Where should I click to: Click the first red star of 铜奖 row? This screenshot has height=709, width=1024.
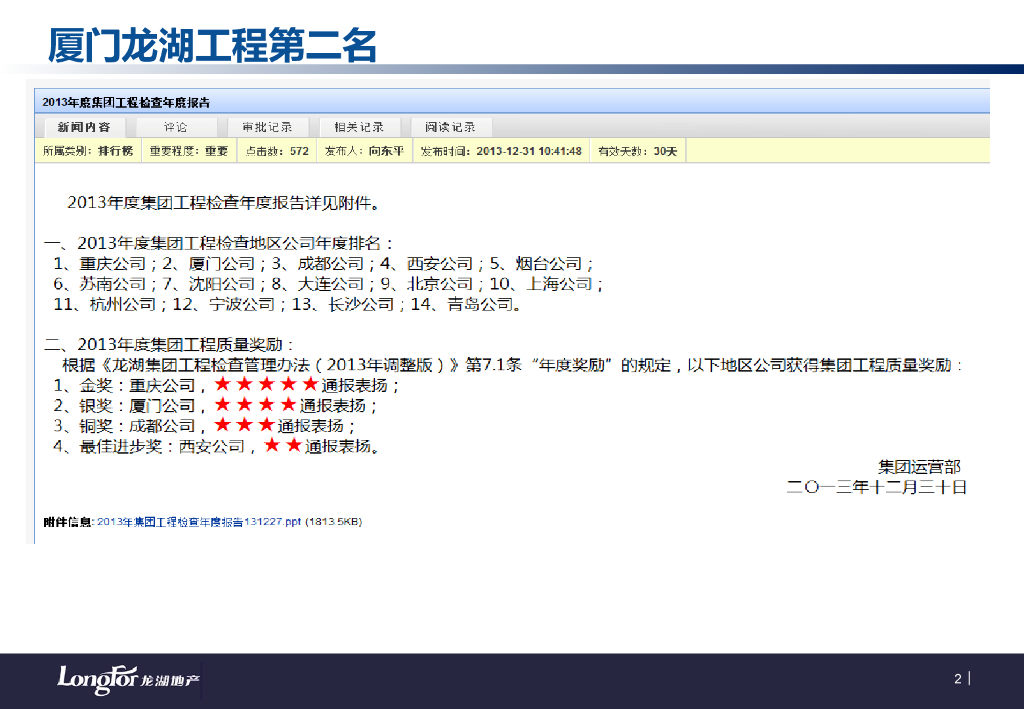[223, 424]
